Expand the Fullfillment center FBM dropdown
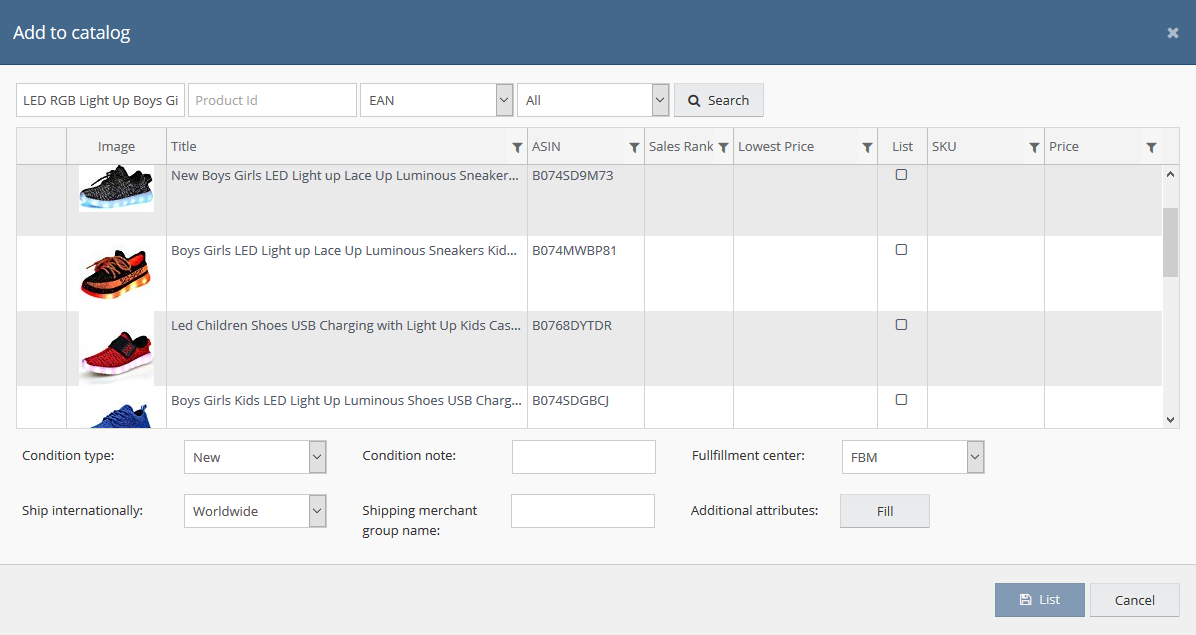Image resolution: width=1196 pixels, height=635 pixels. (912, 457)
